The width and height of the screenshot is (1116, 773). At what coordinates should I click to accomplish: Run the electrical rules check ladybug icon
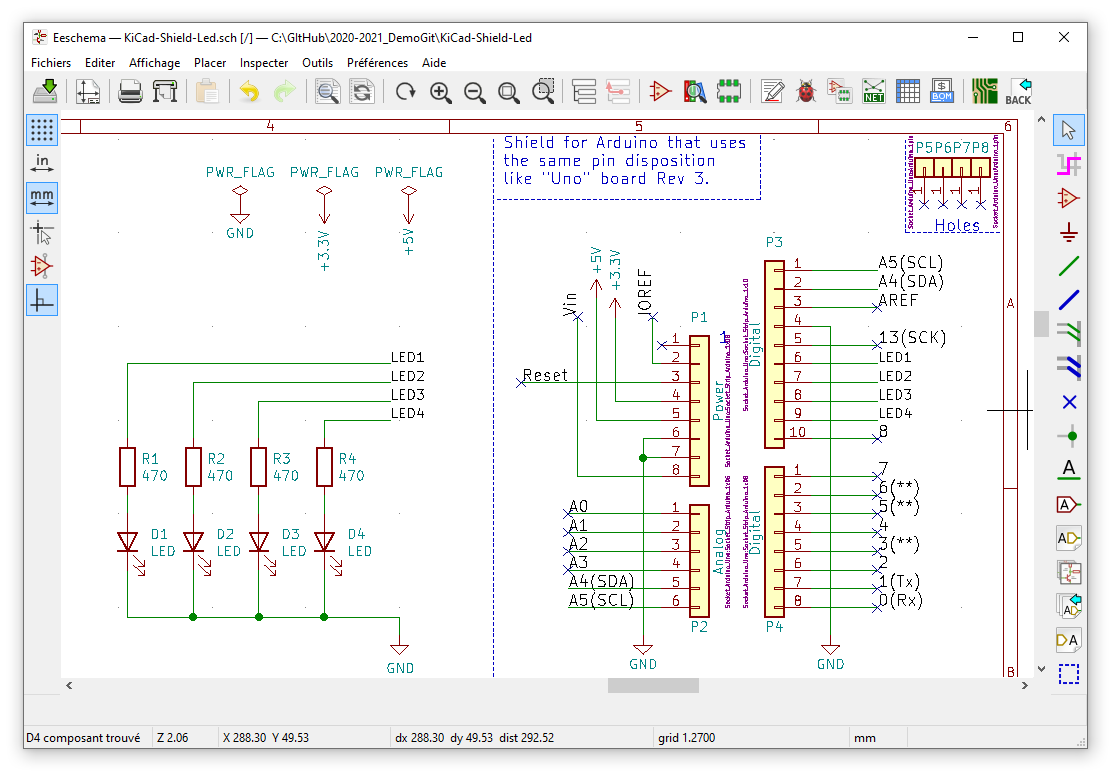click(806, 92)
